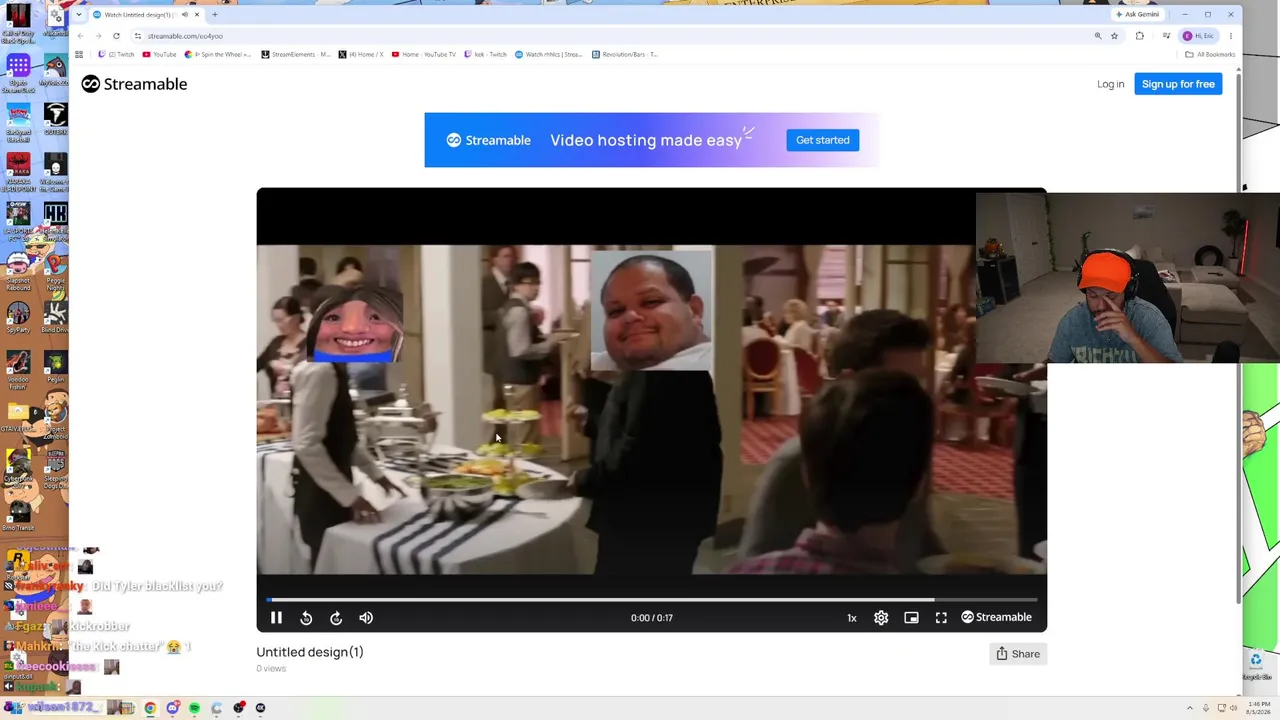Open the All Bookmarks folder

(x=1211, y=55)
